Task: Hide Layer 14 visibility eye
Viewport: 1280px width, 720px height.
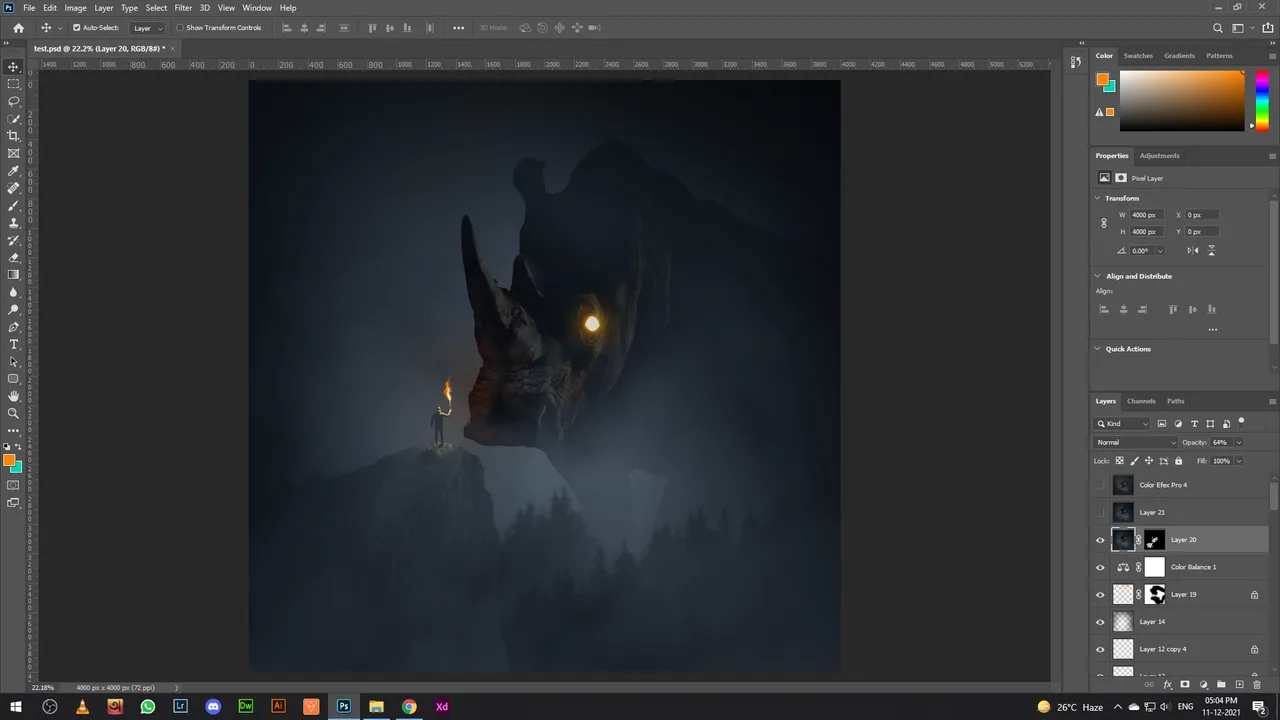Action: [1101, 622]
